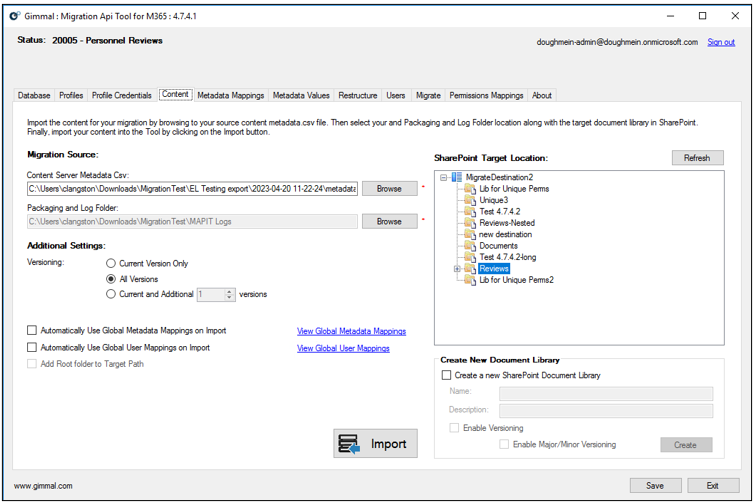Click the MigrateDestination2 site icon

tap(457, 177)
